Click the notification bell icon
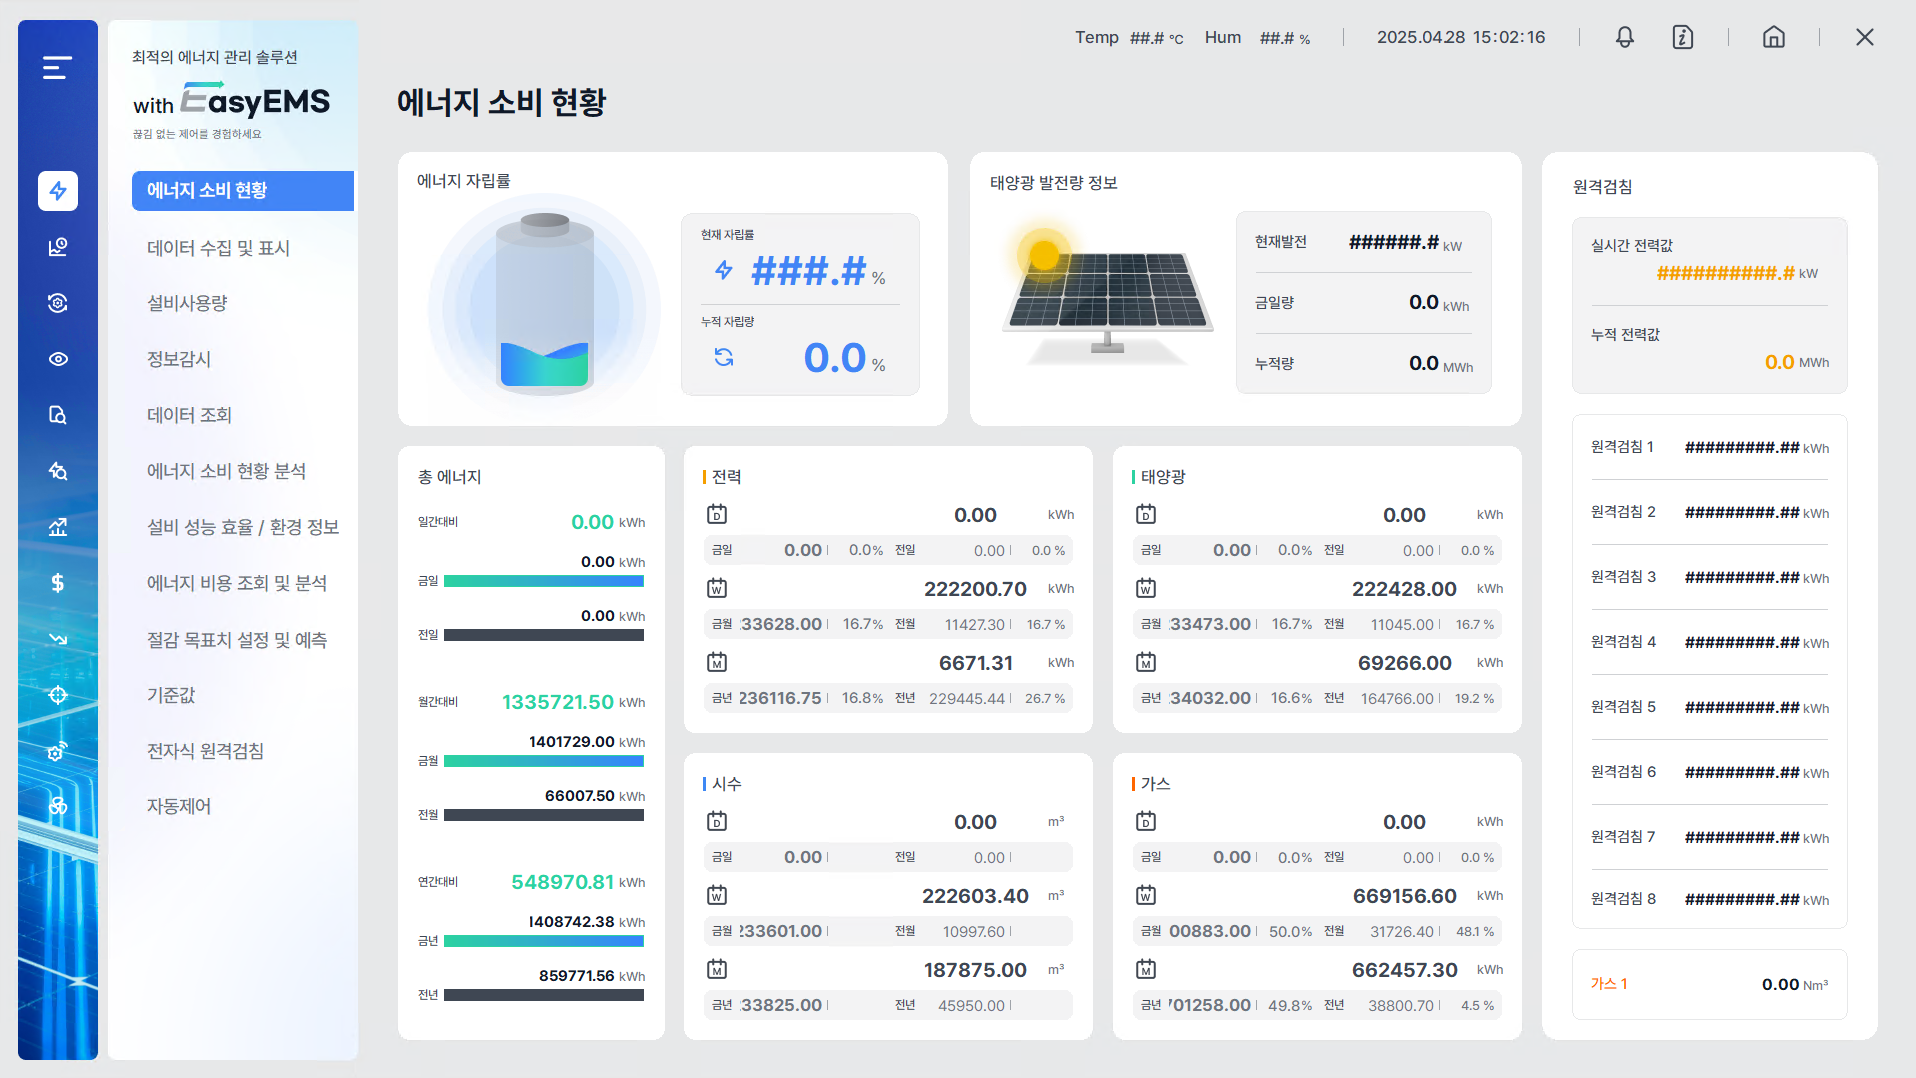The width and height of the screenshot is (1916, 1078). click(x=1625, y=38)
